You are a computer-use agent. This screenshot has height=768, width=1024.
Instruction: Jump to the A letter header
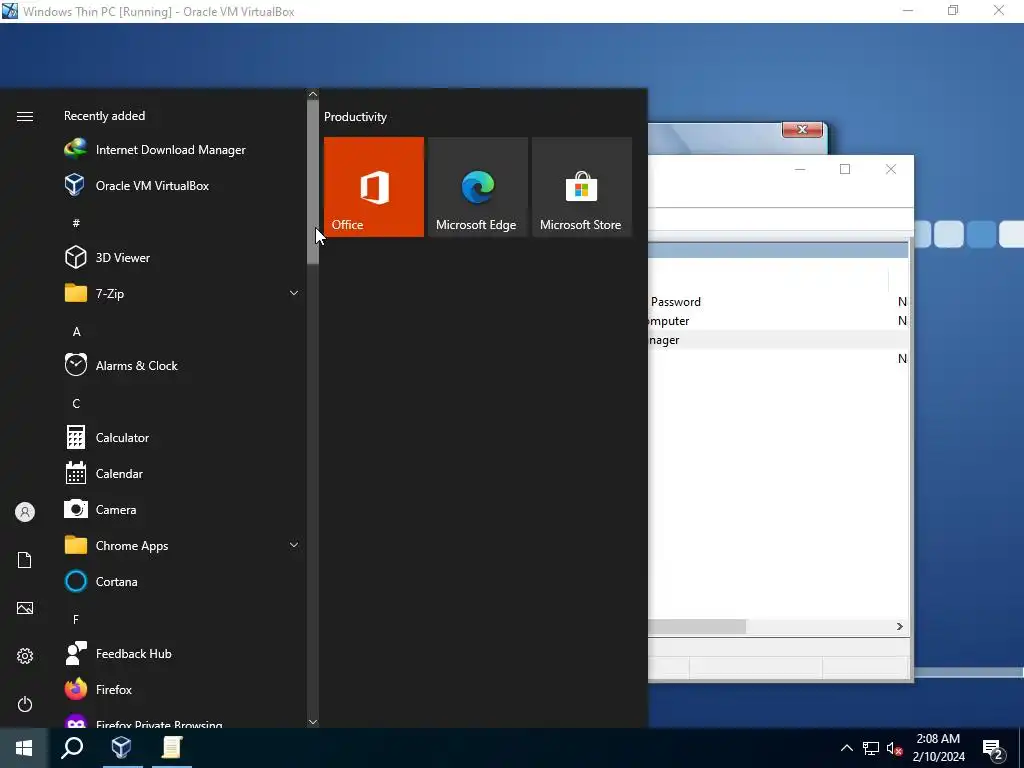pos(76,332)
